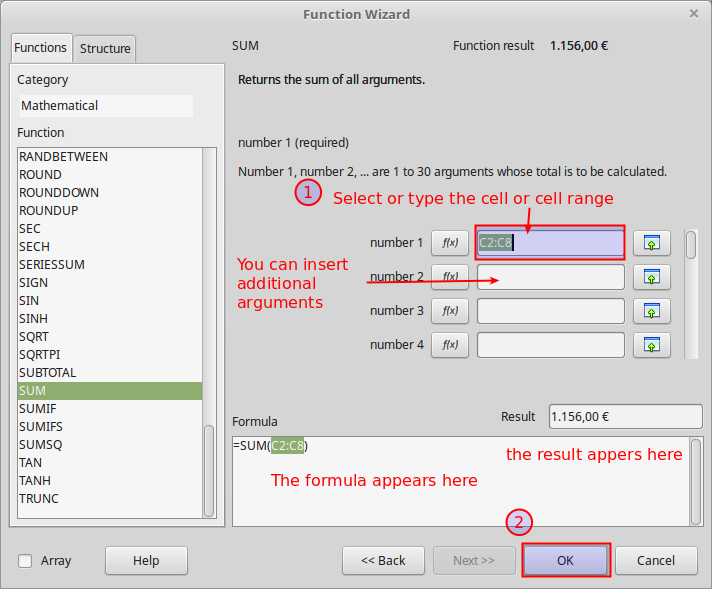Click shrink icon beside number 2 field
712x589 pixels.
coord(652,277)
